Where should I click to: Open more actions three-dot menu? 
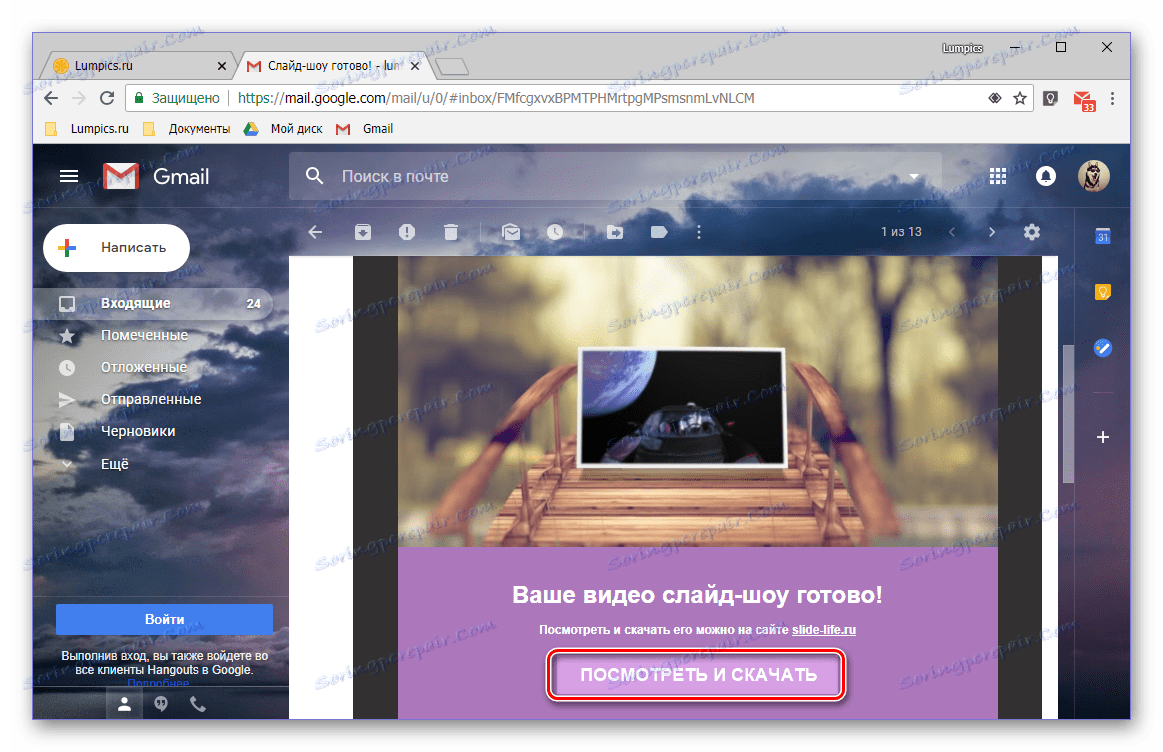(699, 232)
